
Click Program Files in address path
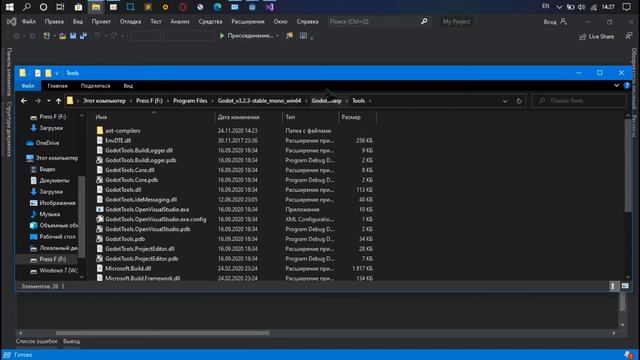[190, 101]
